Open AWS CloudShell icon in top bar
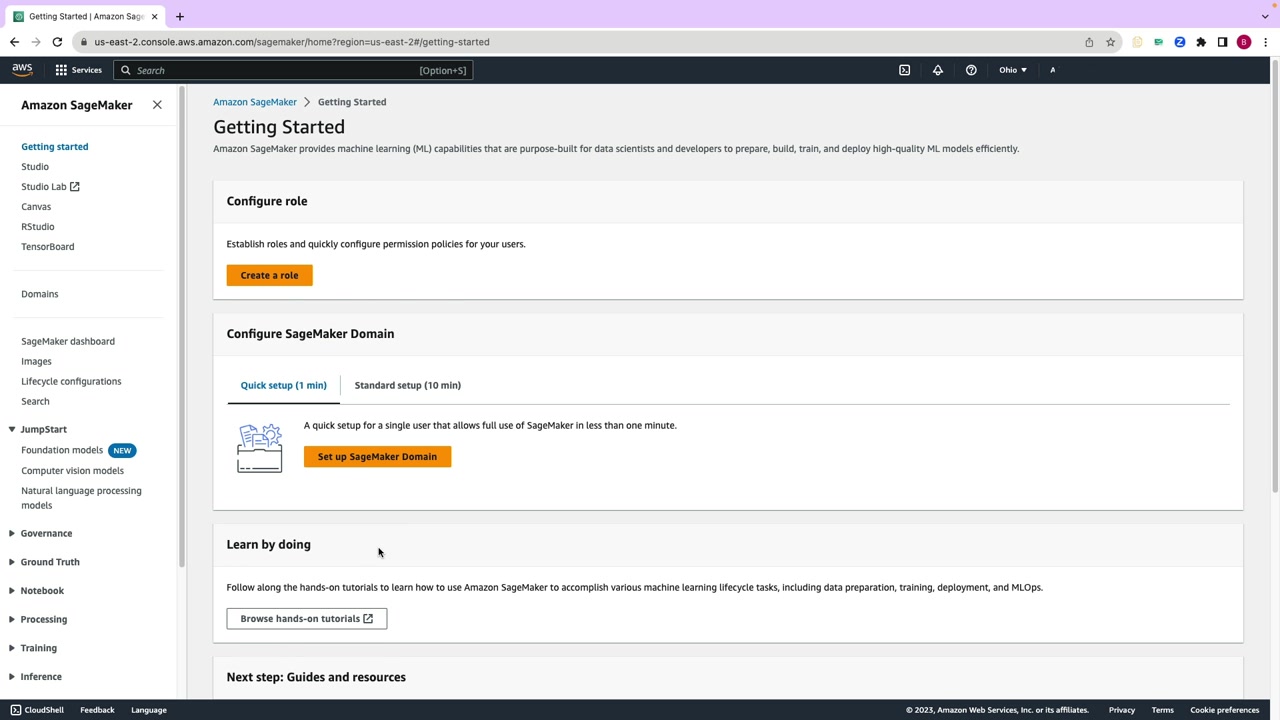The image size is (1280, 720). (x=904, y=70)
